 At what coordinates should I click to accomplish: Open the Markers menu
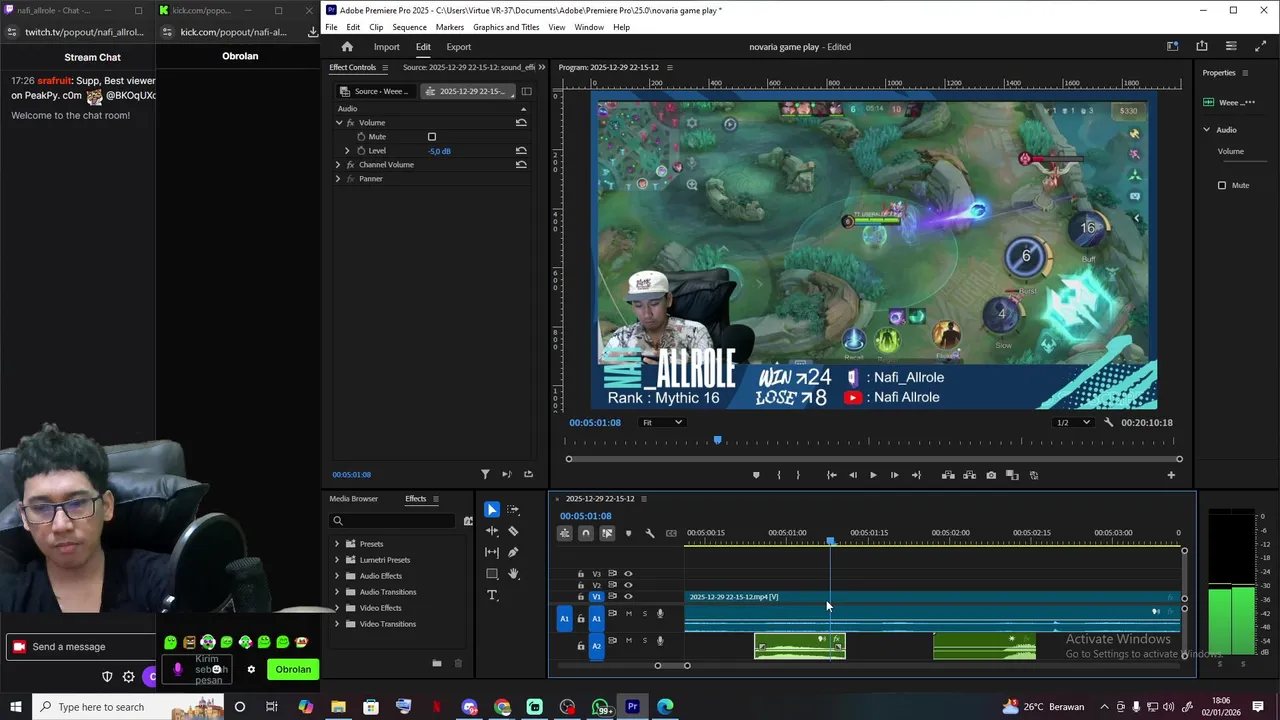click(x=449, y=27)
